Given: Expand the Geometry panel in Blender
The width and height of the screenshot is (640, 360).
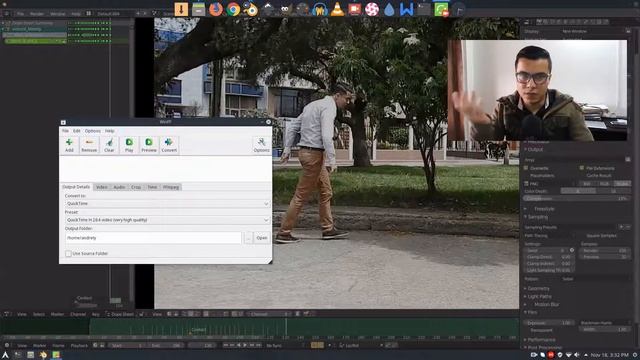Looking at the screenshot, I should pos(538,289).
